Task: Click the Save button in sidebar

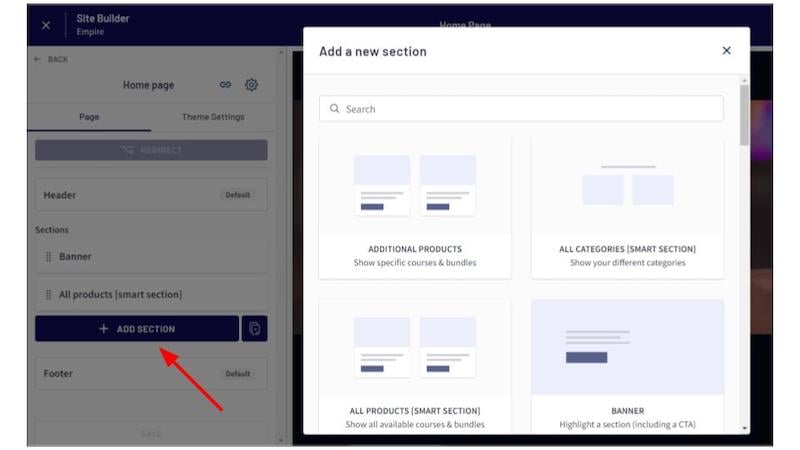Action: pos(151,434)
